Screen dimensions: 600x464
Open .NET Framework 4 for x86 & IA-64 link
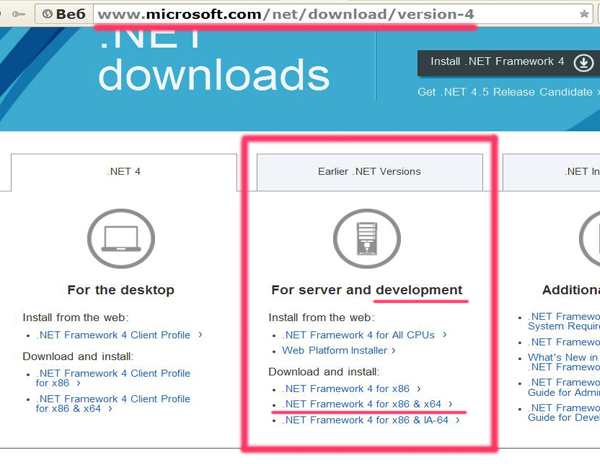click(x=371, y=420)
